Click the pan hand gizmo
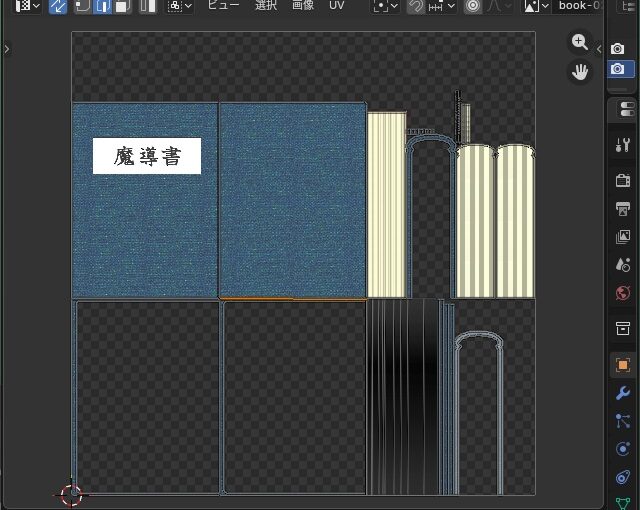Image resolution: width=640 pixels, height=510 pixels. coord(580,72)
